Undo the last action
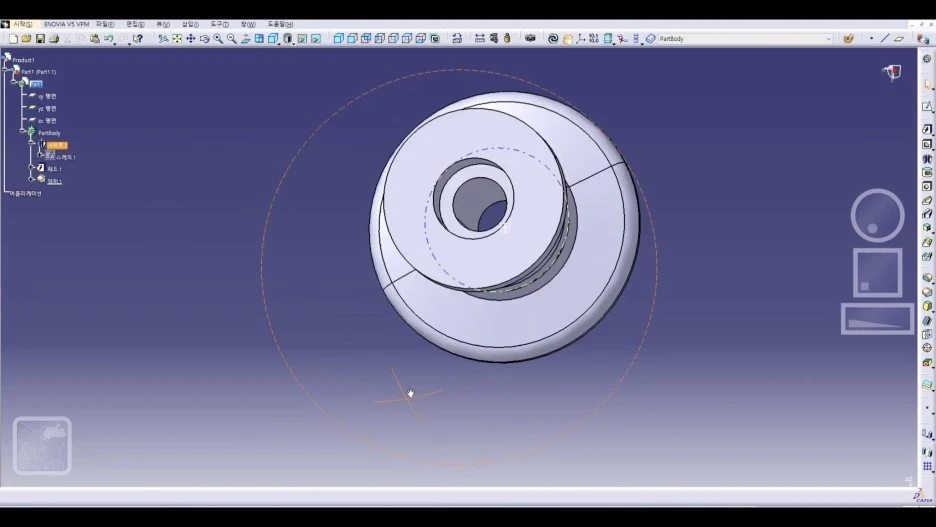This screenshot has height=527, width=936. coord(109,39)
